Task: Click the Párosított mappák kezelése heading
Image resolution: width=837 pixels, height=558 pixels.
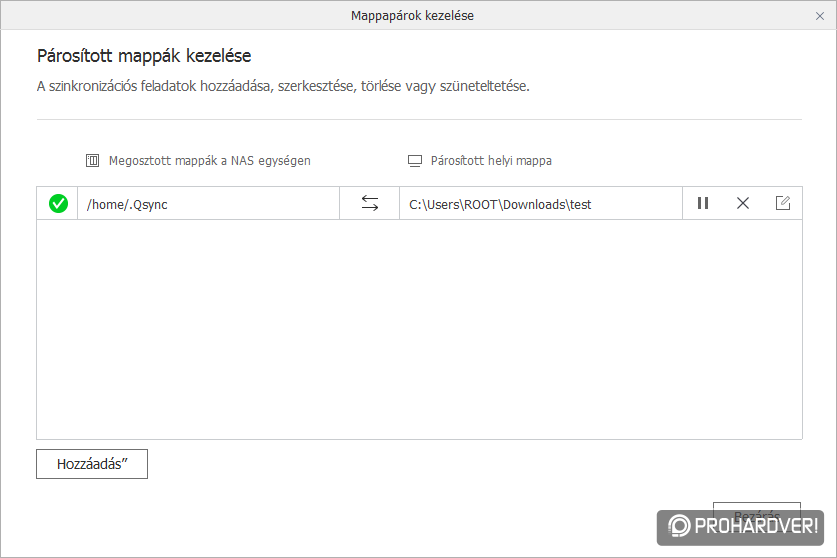Action: (144, 56)
